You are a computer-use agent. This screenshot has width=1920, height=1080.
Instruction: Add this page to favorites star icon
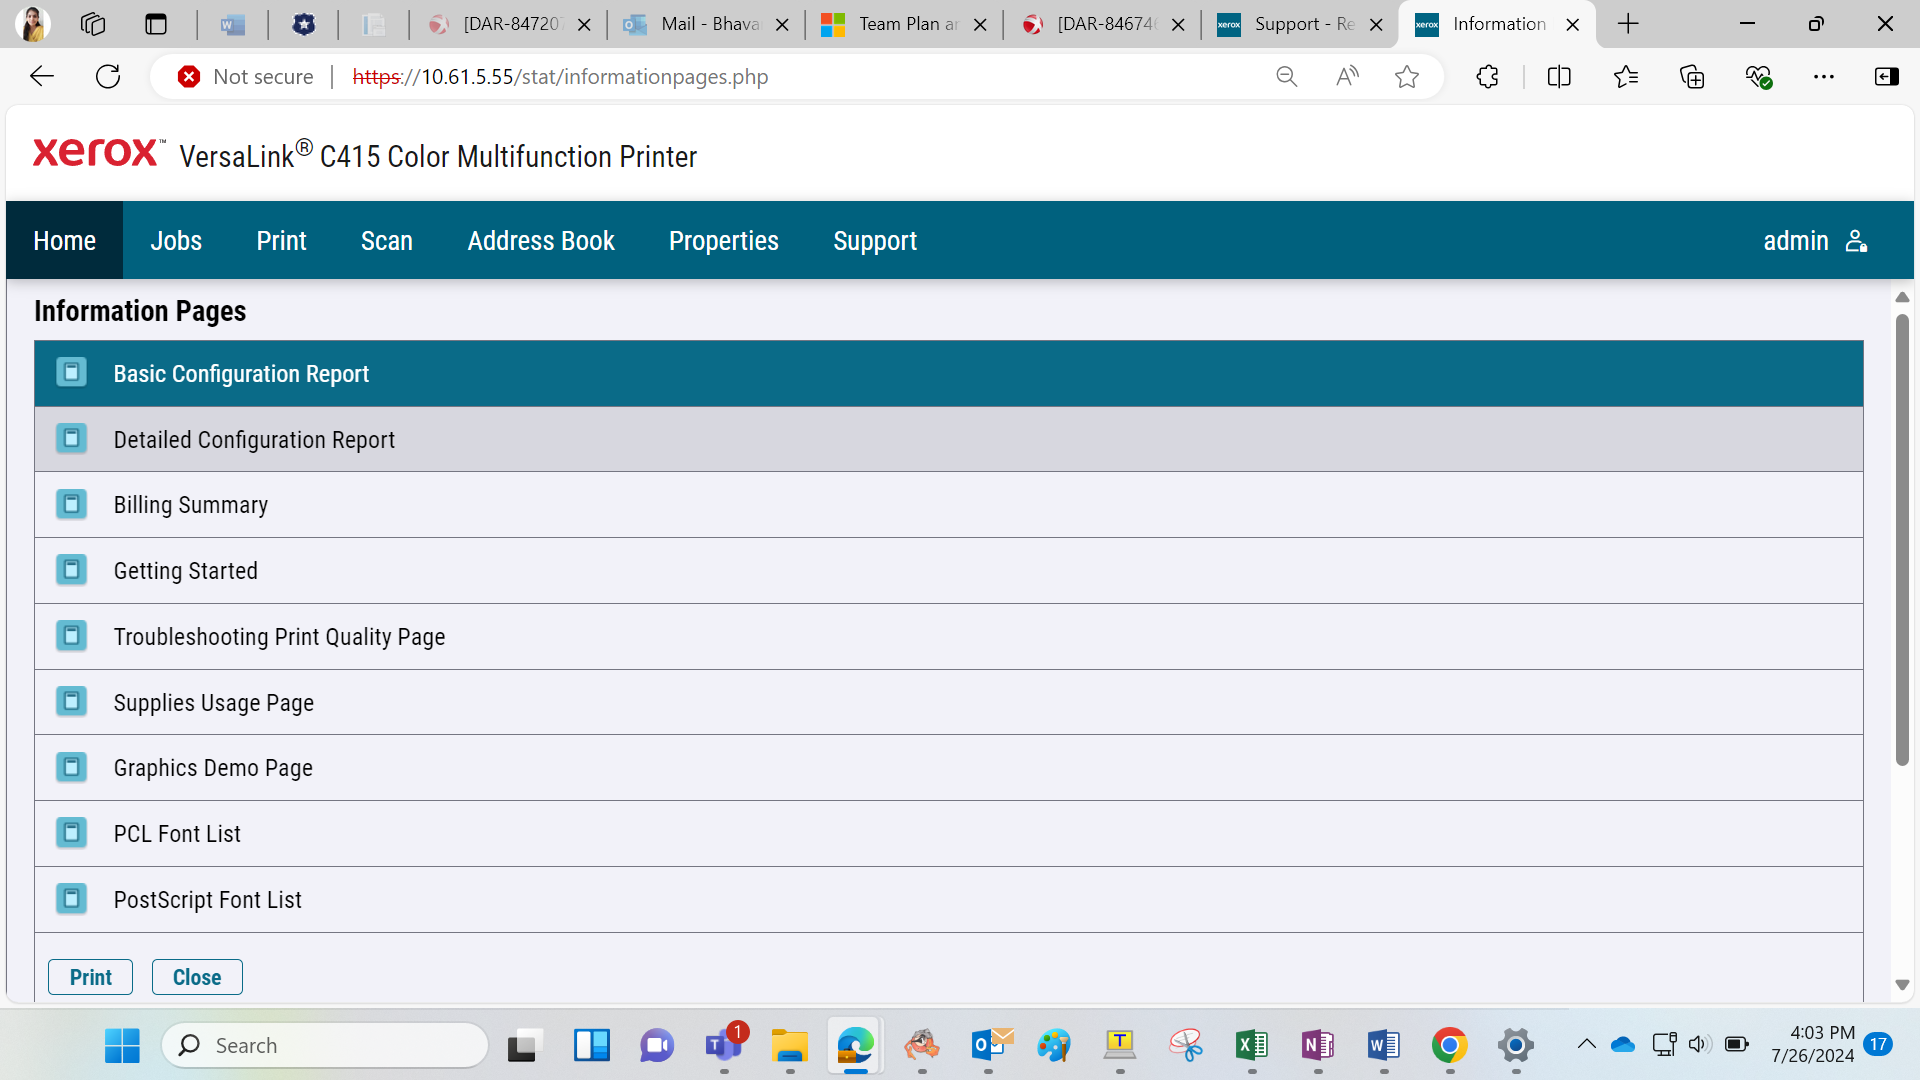click(x=1407, y=77)
